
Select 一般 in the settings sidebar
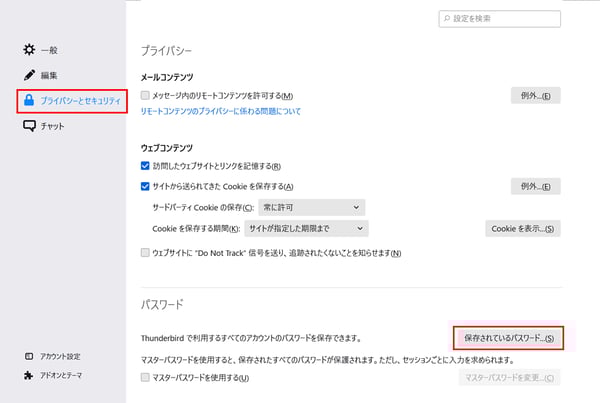48,49
